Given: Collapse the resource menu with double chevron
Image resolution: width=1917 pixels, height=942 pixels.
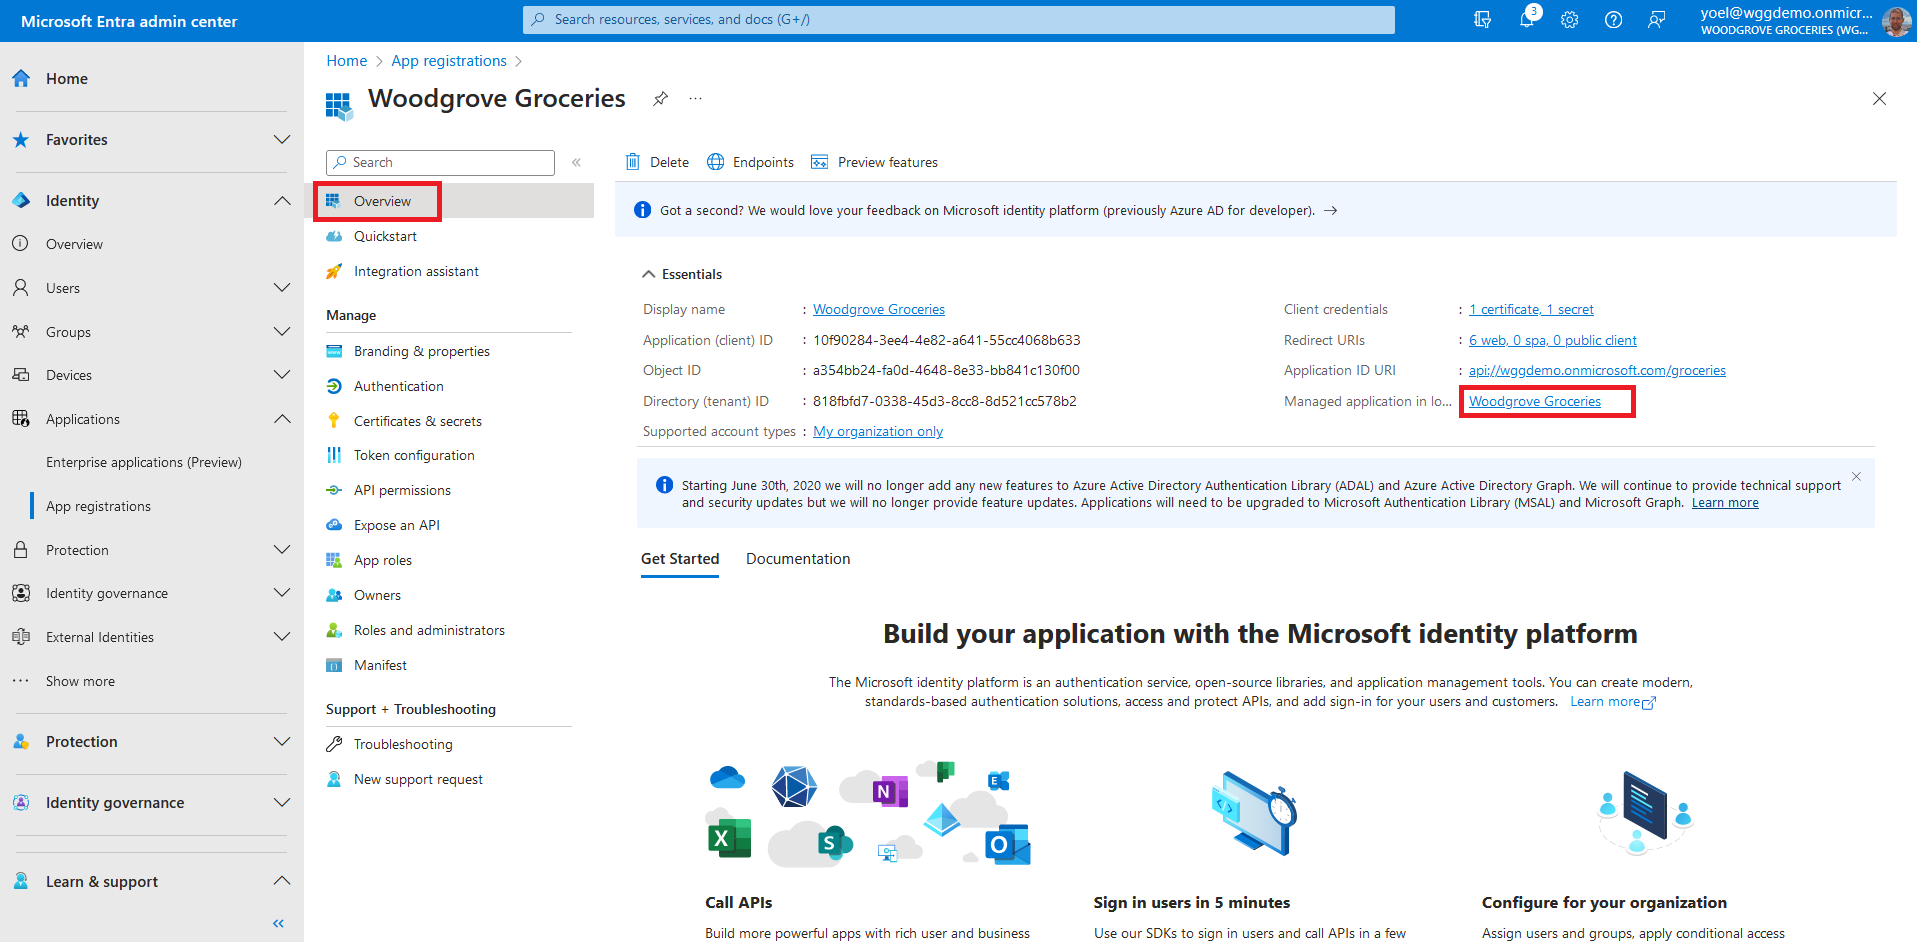Looking at the screenshot, I should 576,162.
